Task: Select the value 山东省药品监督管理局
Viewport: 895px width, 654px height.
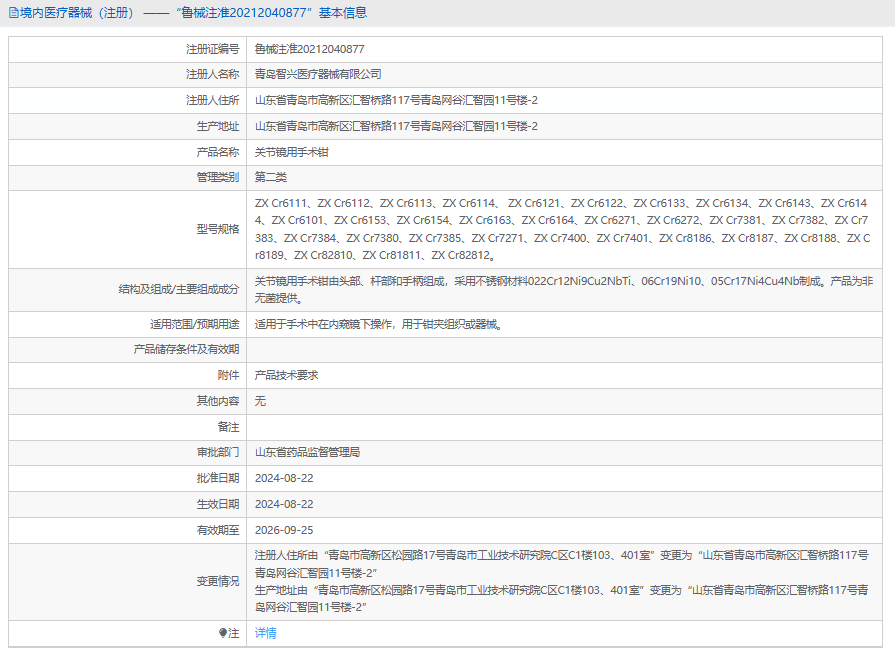Action: point(307,453)
